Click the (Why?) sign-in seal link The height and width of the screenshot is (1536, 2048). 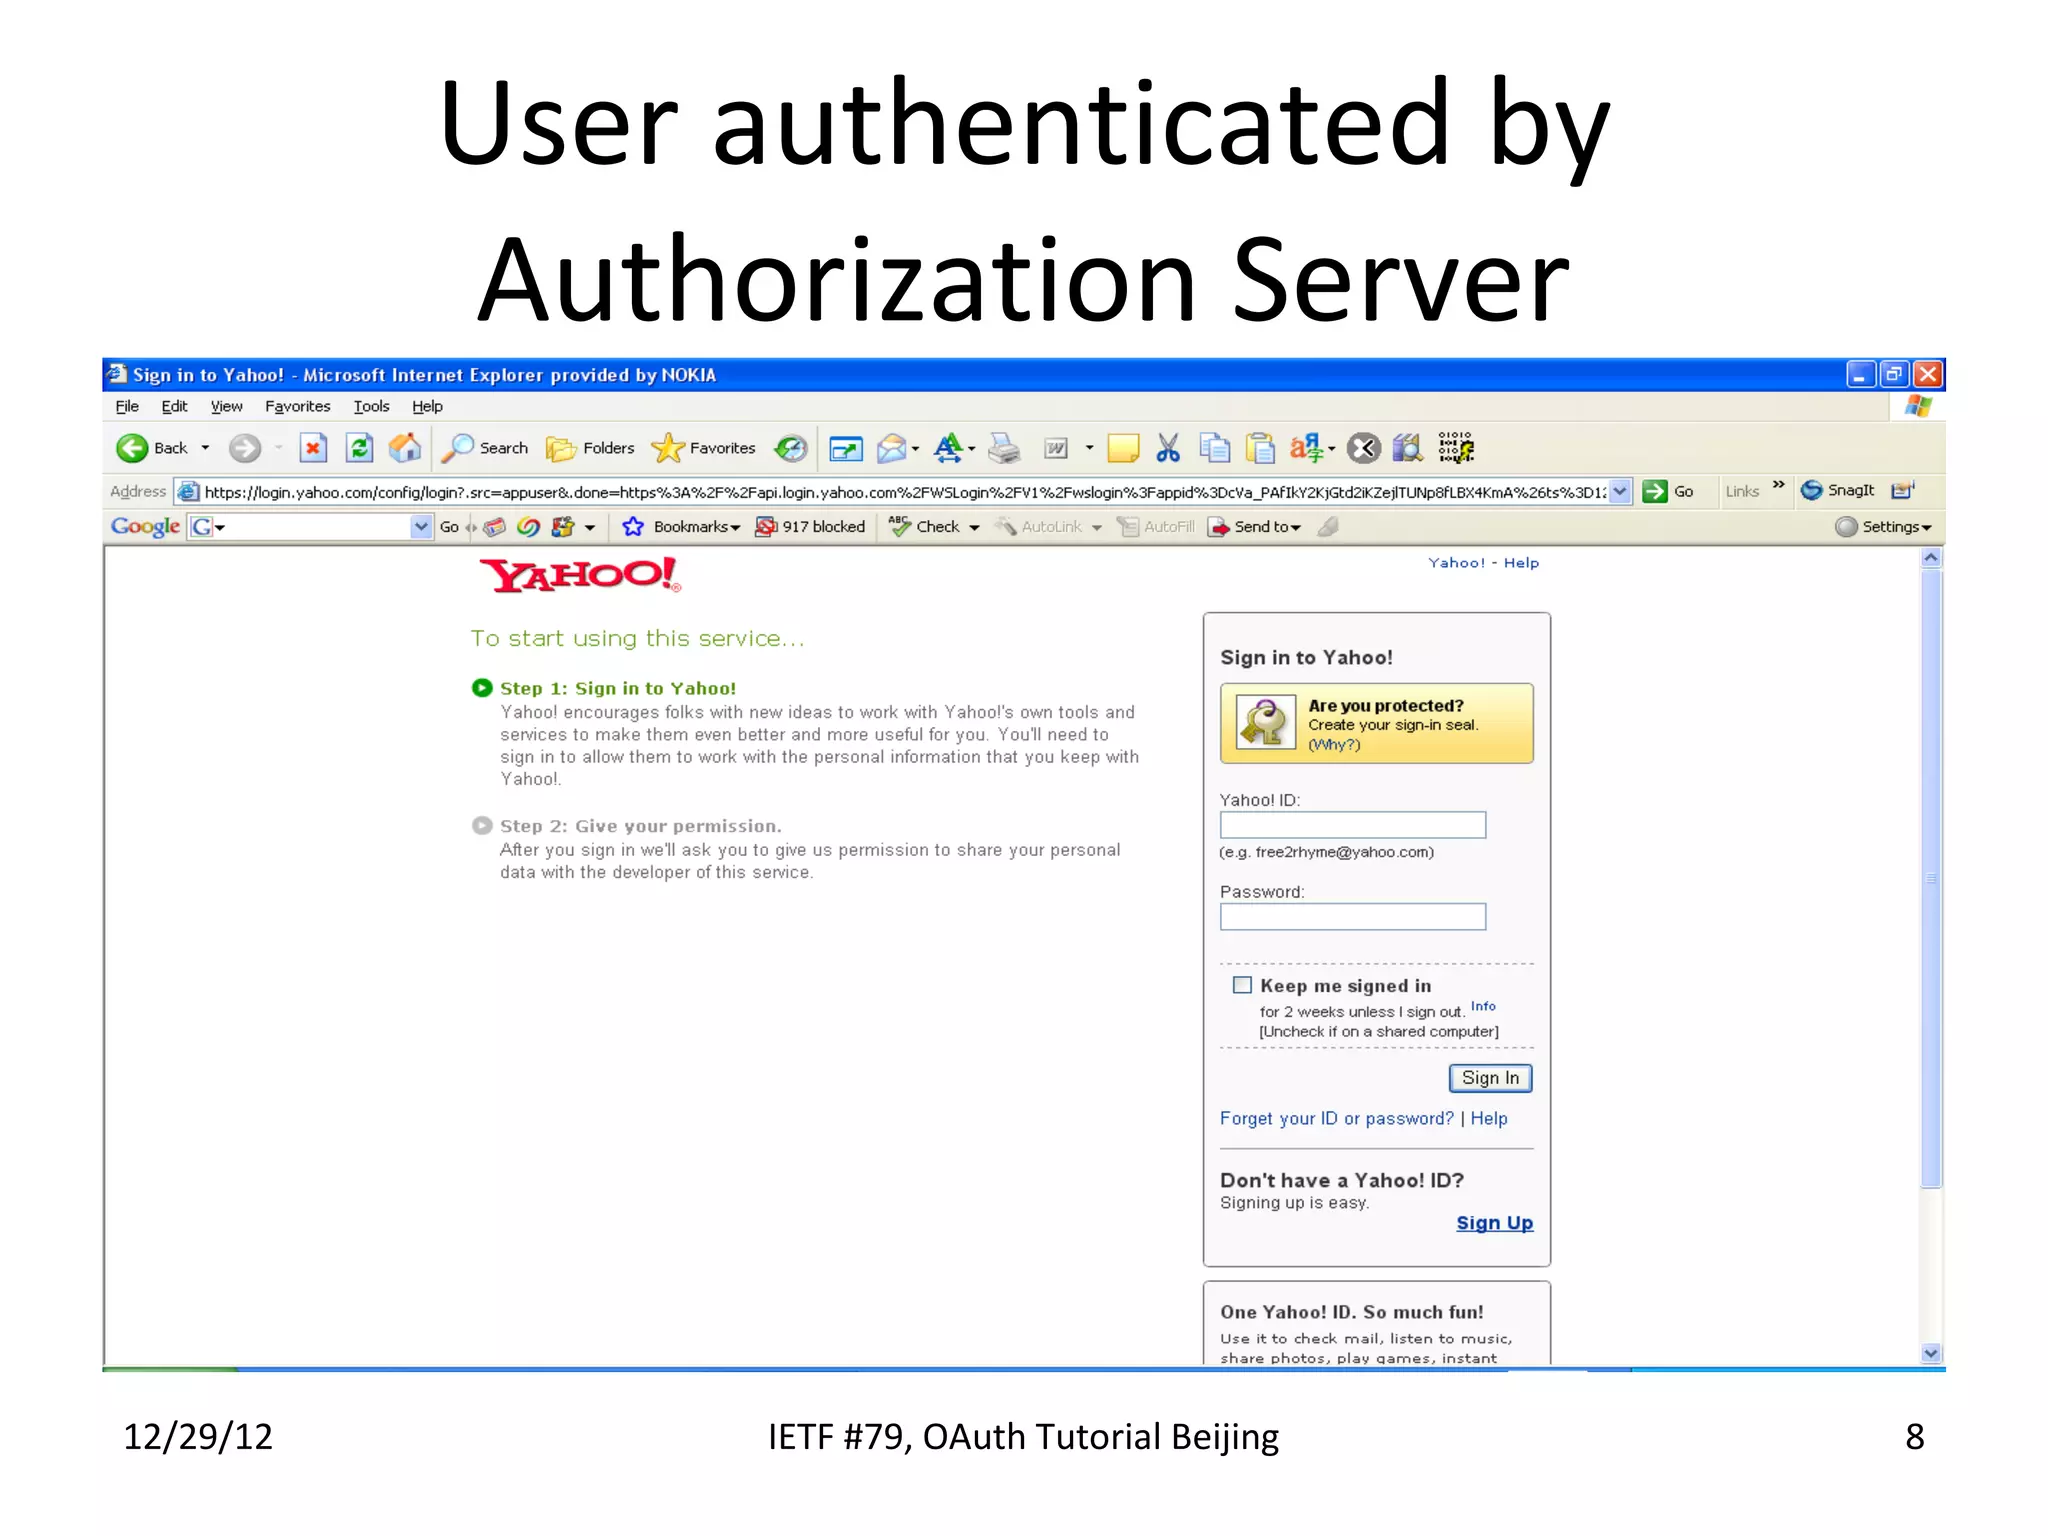tap(1334, 744)
